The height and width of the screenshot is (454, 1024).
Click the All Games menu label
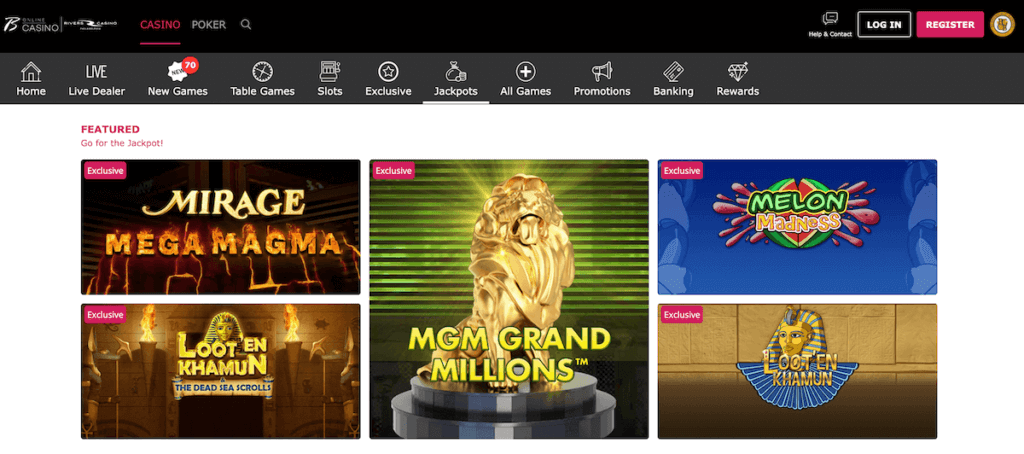(x=526, y=91)
